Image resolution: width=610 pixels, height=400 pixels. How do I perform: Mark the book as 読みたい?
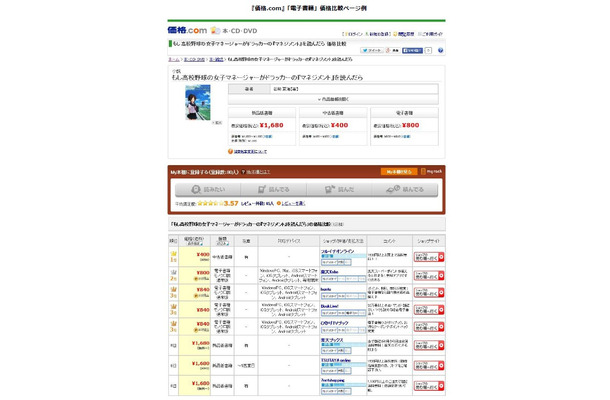pyautogui.click(x=208, y=189)
